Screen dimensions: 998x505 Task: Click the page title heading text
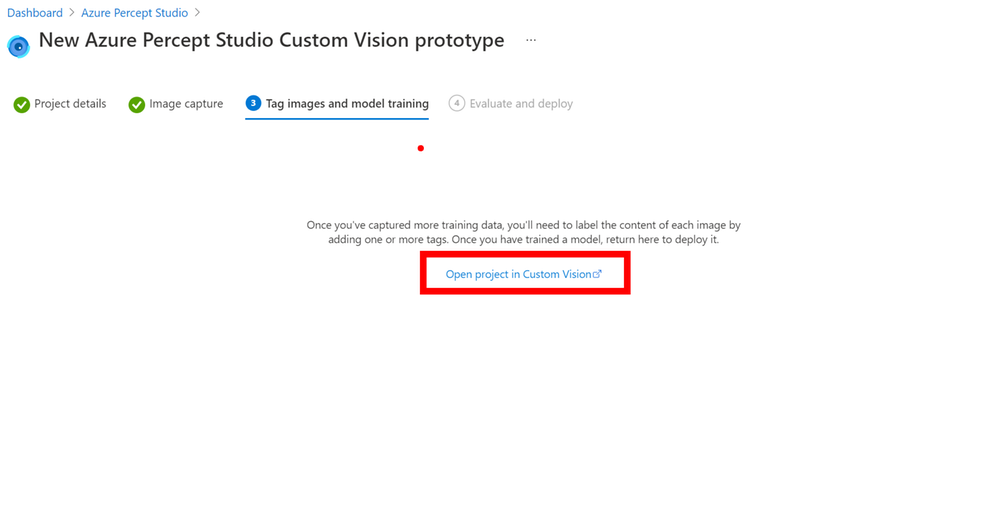(x=272, y=40)
